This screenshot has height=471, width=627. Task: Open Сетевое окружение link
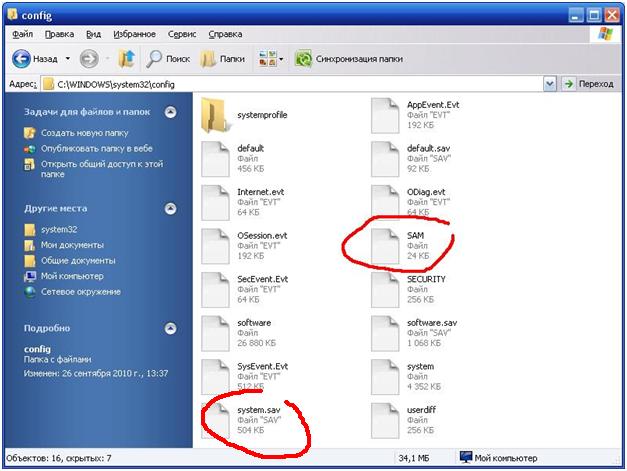pos(81,291)
